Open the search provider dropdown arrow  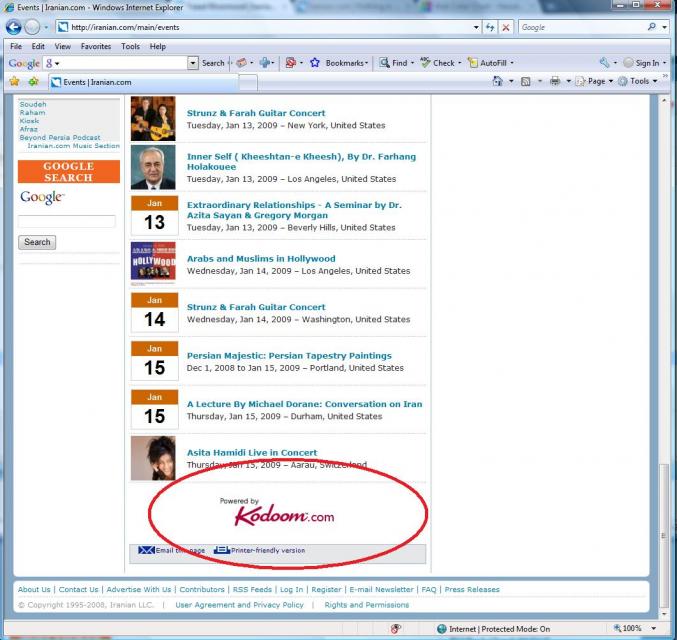[x=664, y=27]
